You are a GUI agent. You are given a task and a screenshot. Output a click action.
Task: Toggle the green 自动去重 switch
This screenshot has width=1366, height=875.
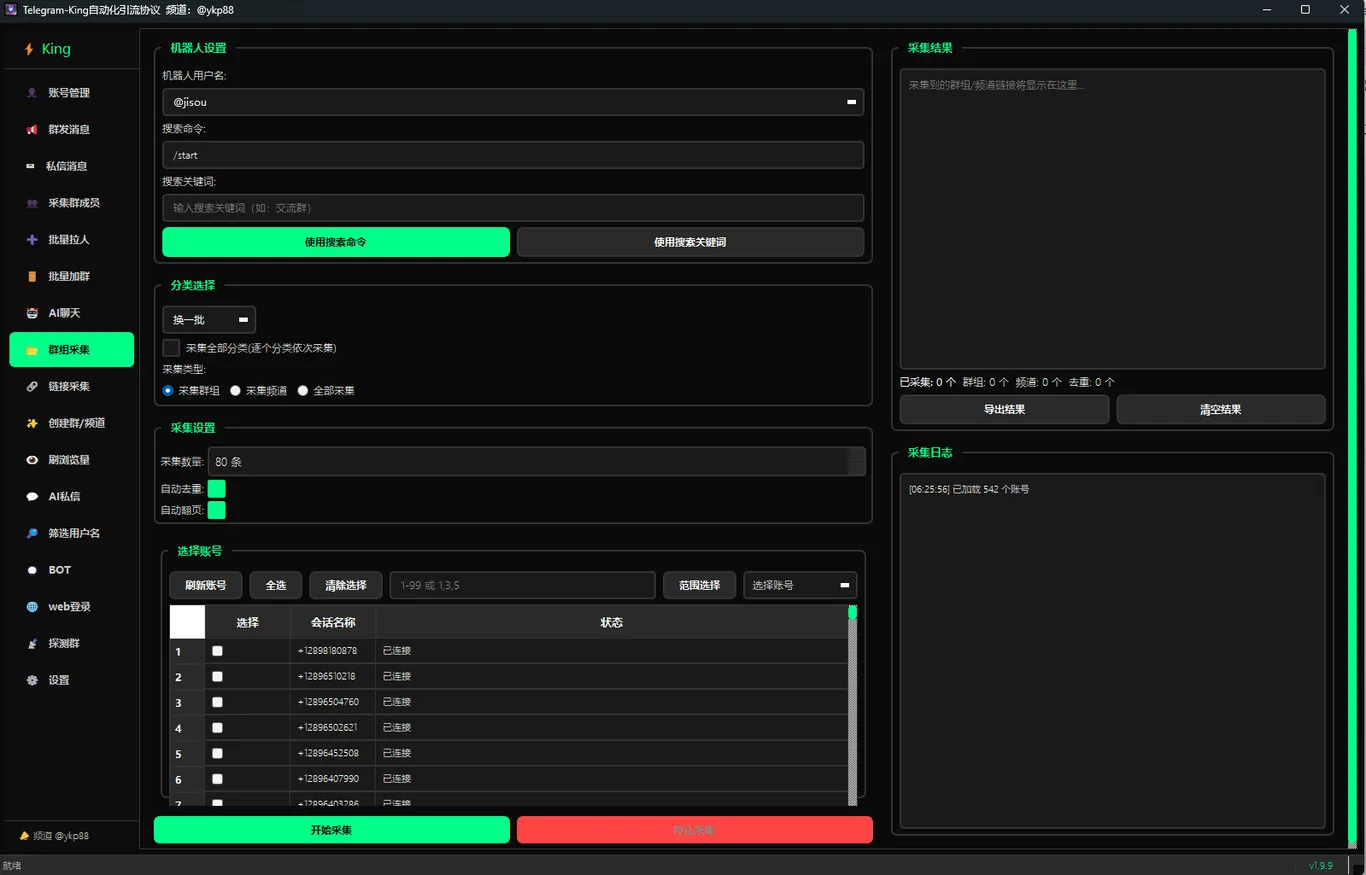(216, 489)
